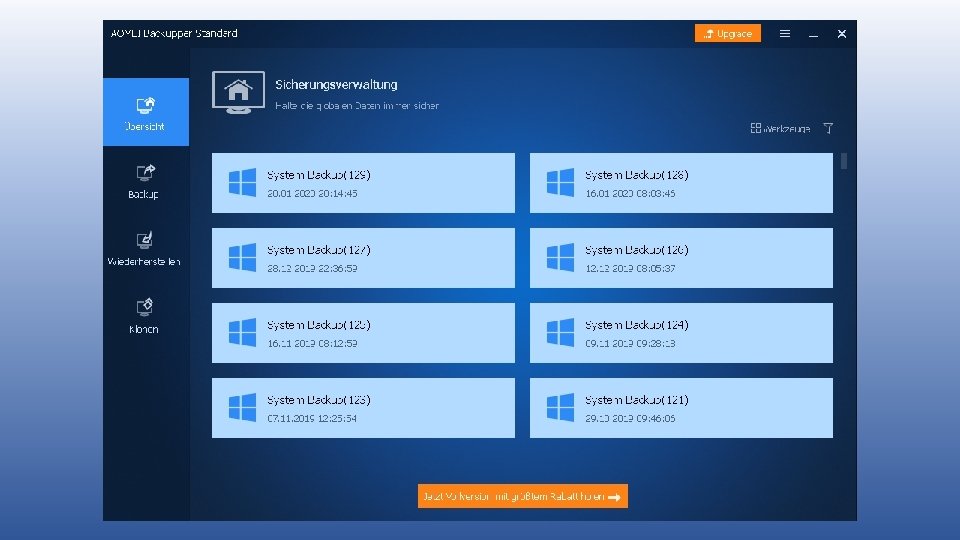Open the hamburger menu in title bar
The height and width of the screenshot is (540, 960).
[x=785, y=34]
